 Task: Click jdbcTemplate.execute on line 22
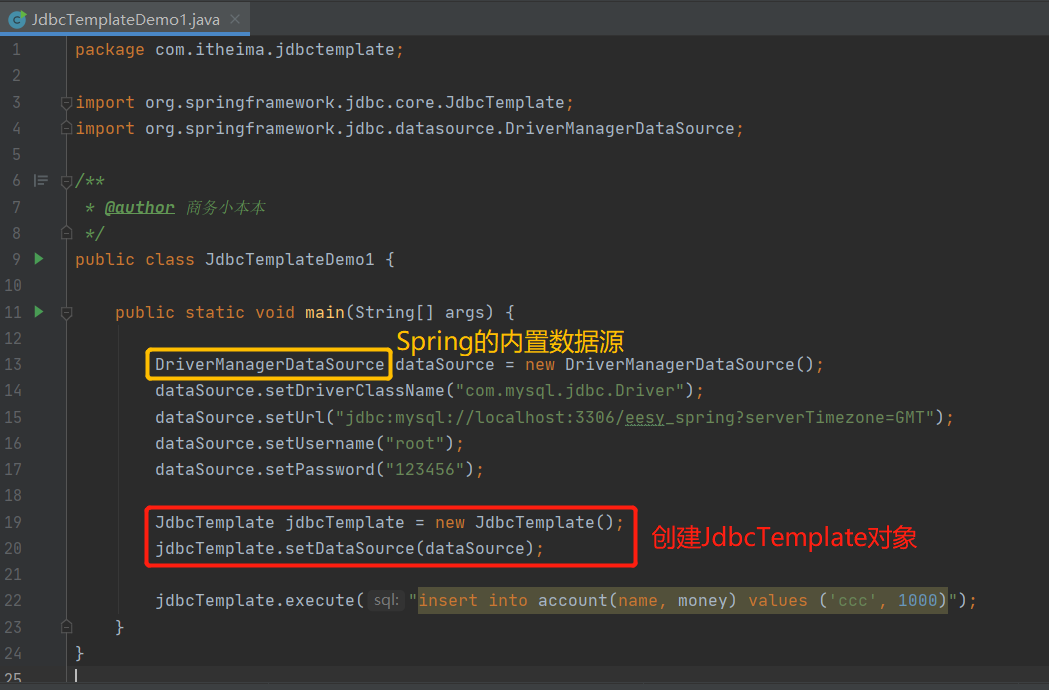(255, 600)
